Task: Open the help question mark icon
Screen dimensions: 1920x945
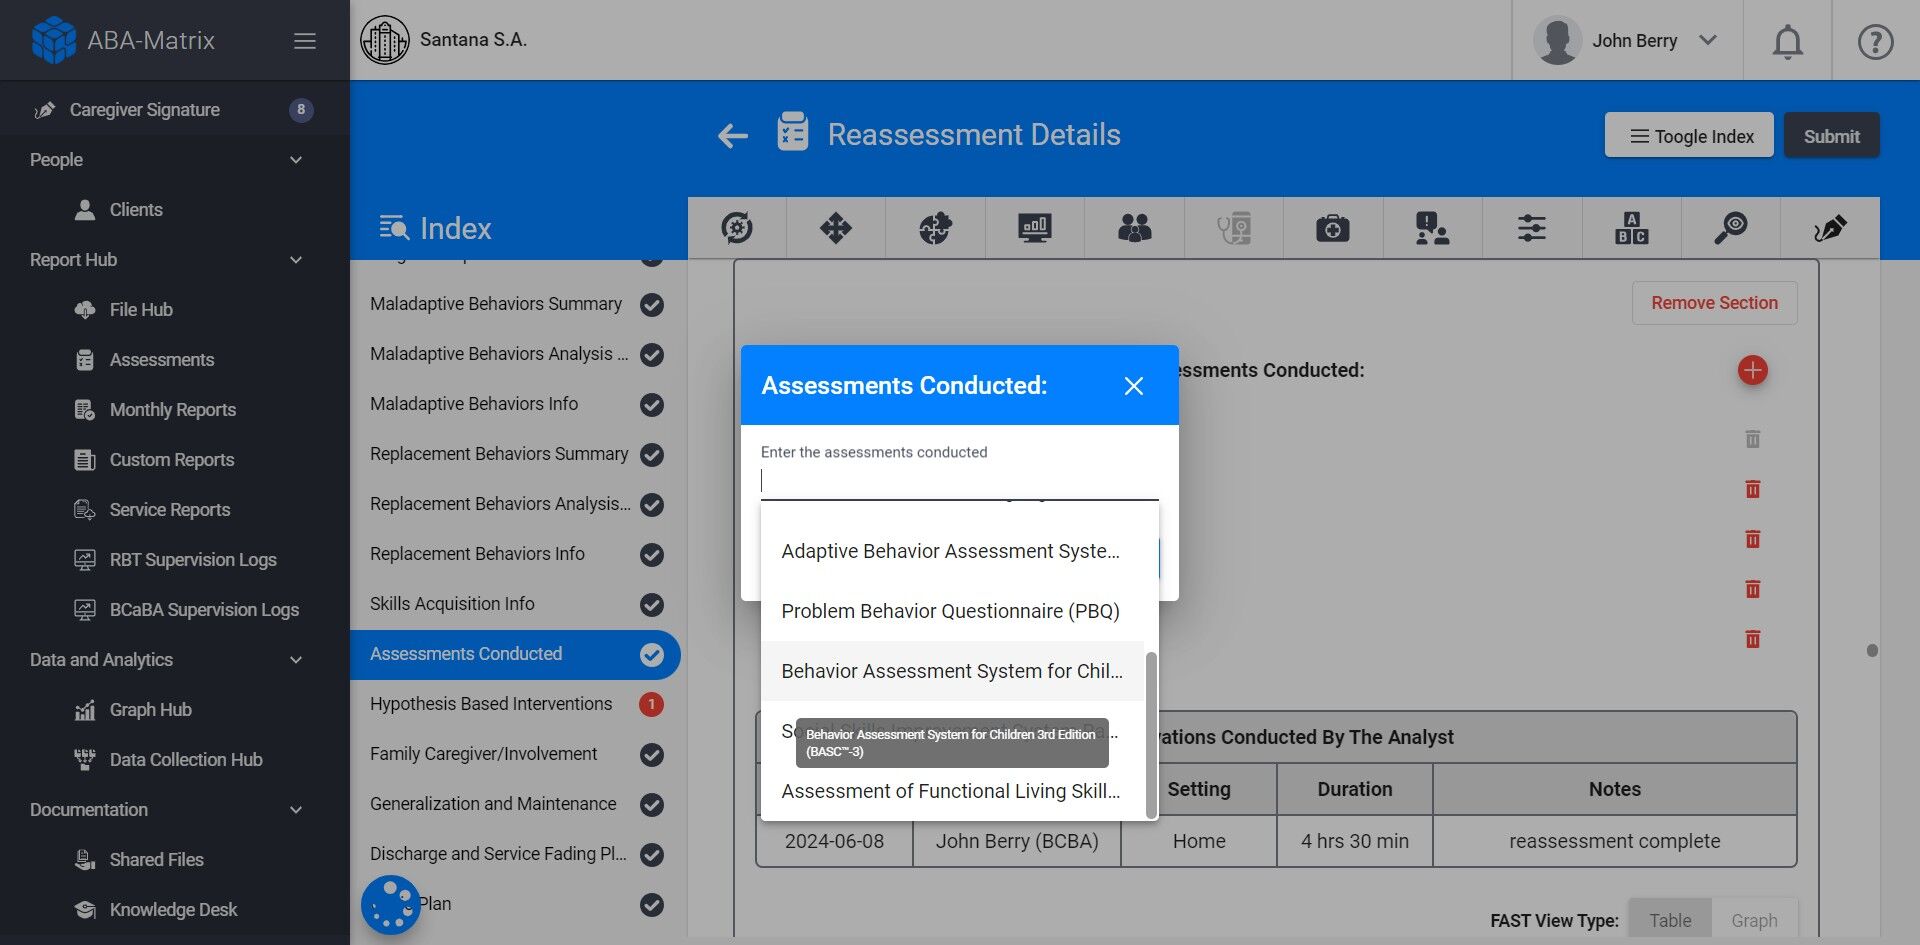Action: pos(1875,41)
